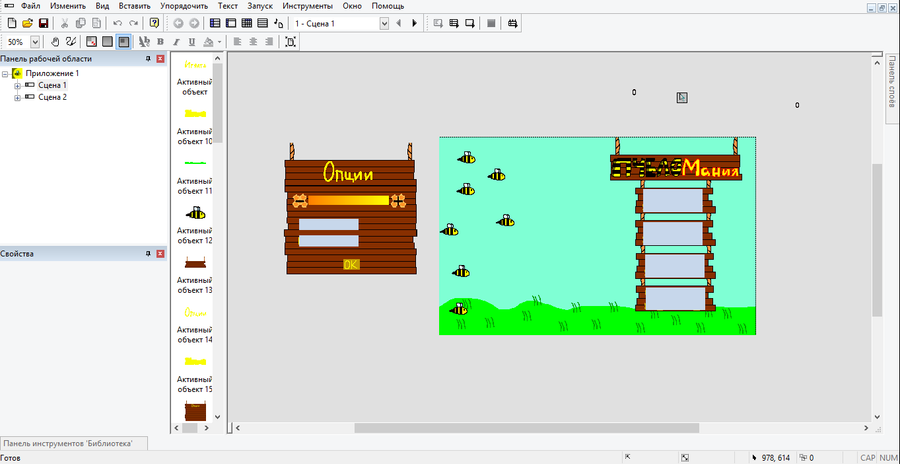The height and width of the screenshot is (464, 900).
Task: Open the Изменить menu
Action: (68, 6)
